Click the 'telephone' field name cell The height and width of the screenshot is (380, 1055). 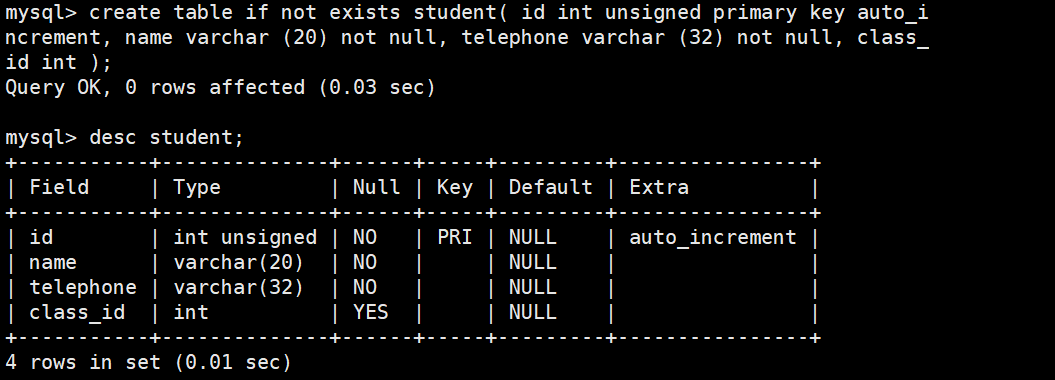point(83,287)
